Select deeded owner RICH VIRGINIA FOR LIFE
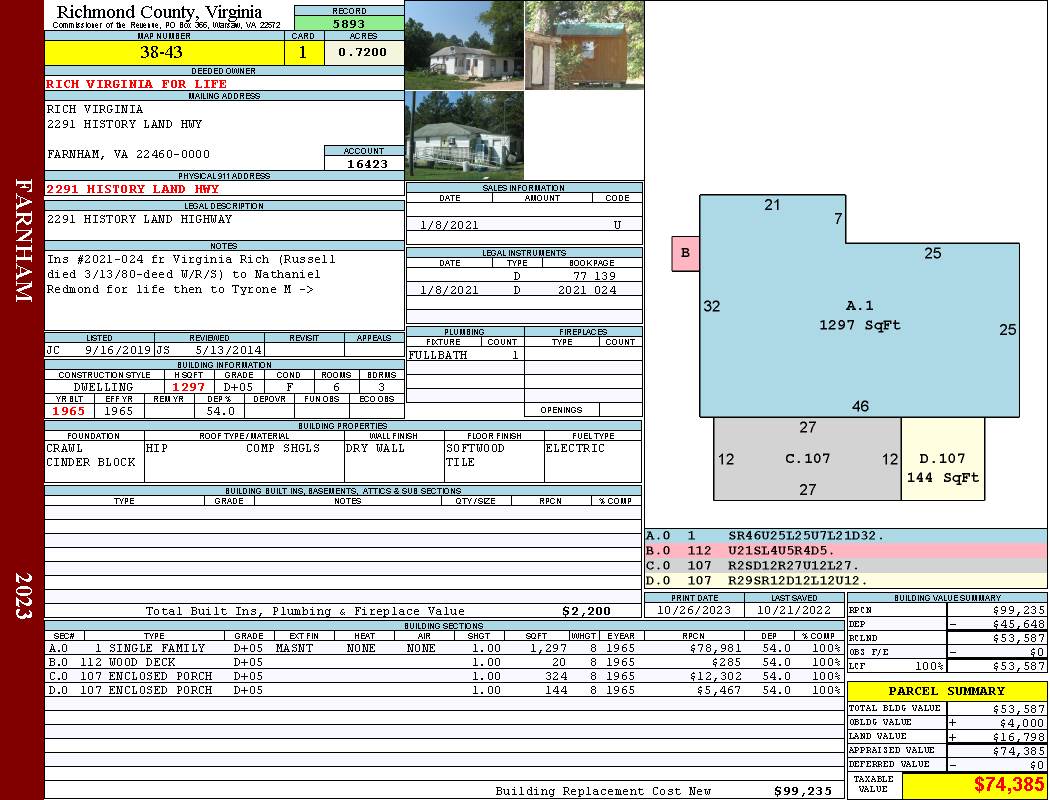1050x800 pixels. 137,84
